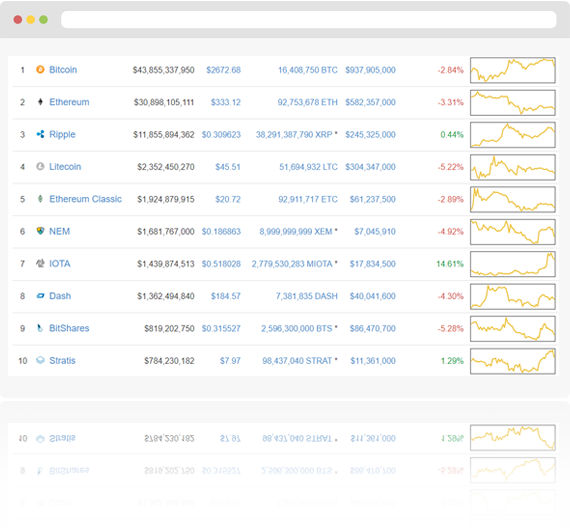This screenshot has width=570, height=528.
Task: Open the IOTA currency link
Action: 60,264
